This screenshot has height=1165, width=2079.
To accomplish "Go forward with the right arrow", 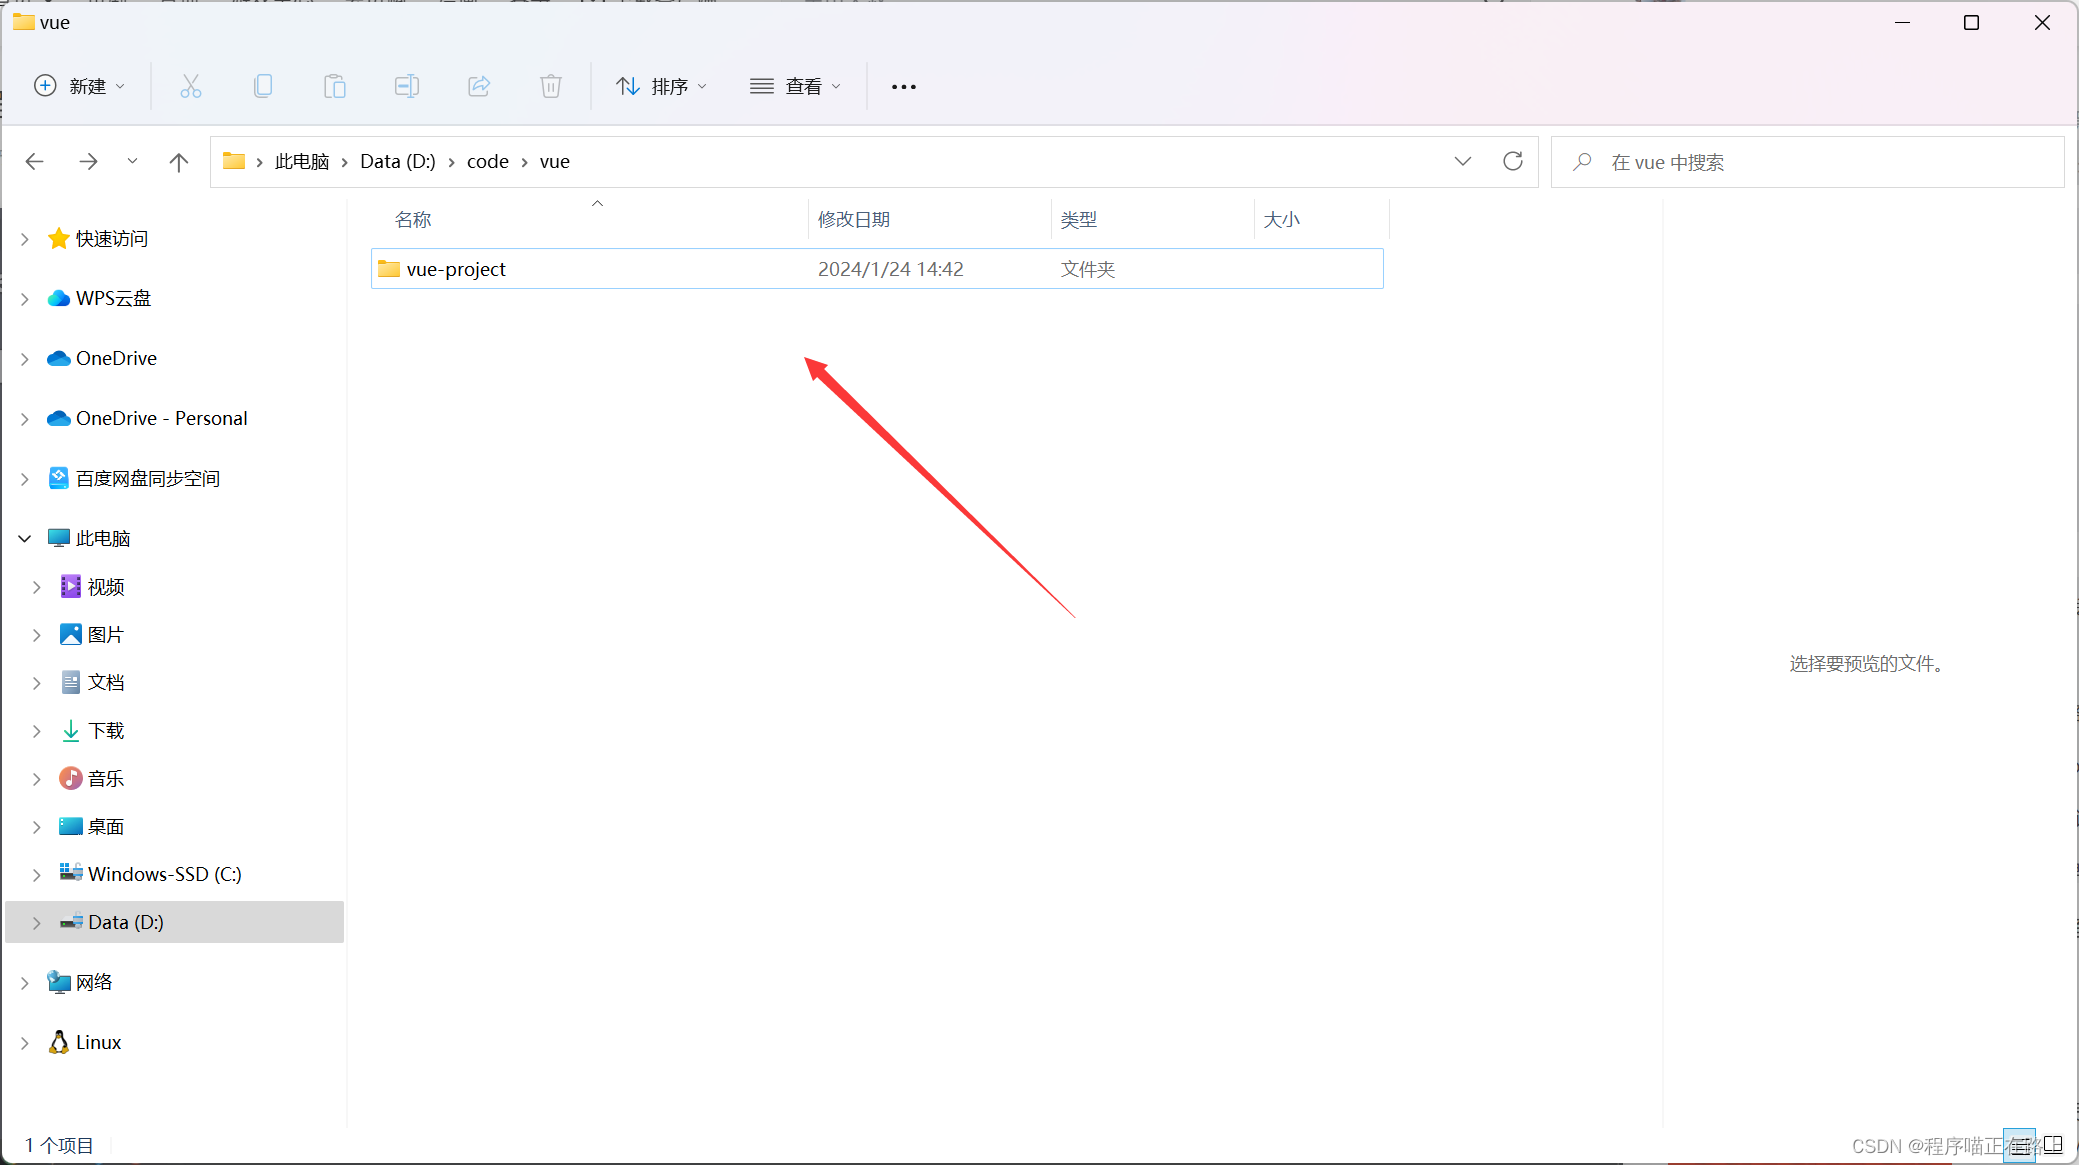I will 89,161.
